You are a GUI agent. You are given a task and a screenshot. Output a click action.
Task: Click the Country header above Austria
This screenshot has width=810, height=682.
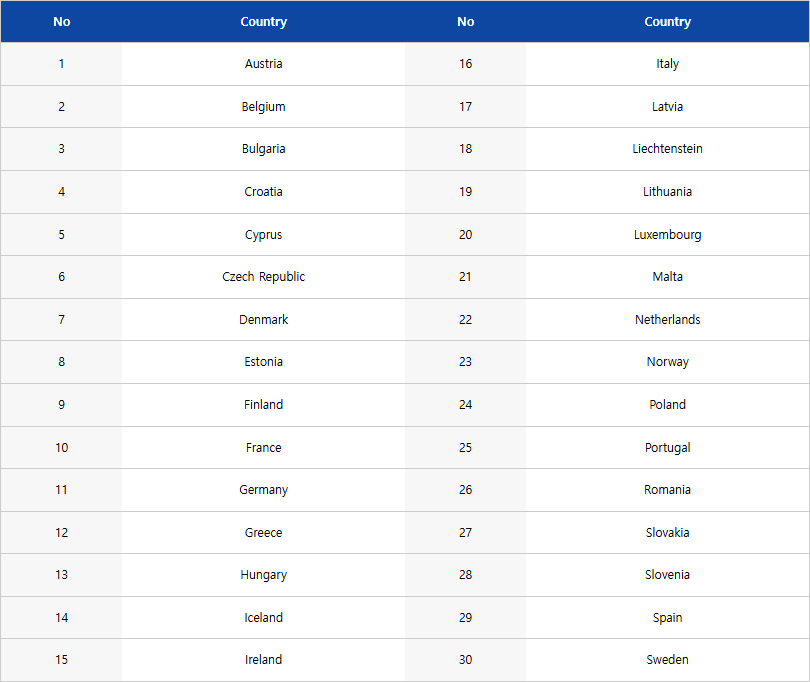pyautogui.click(x=263, y=22)
